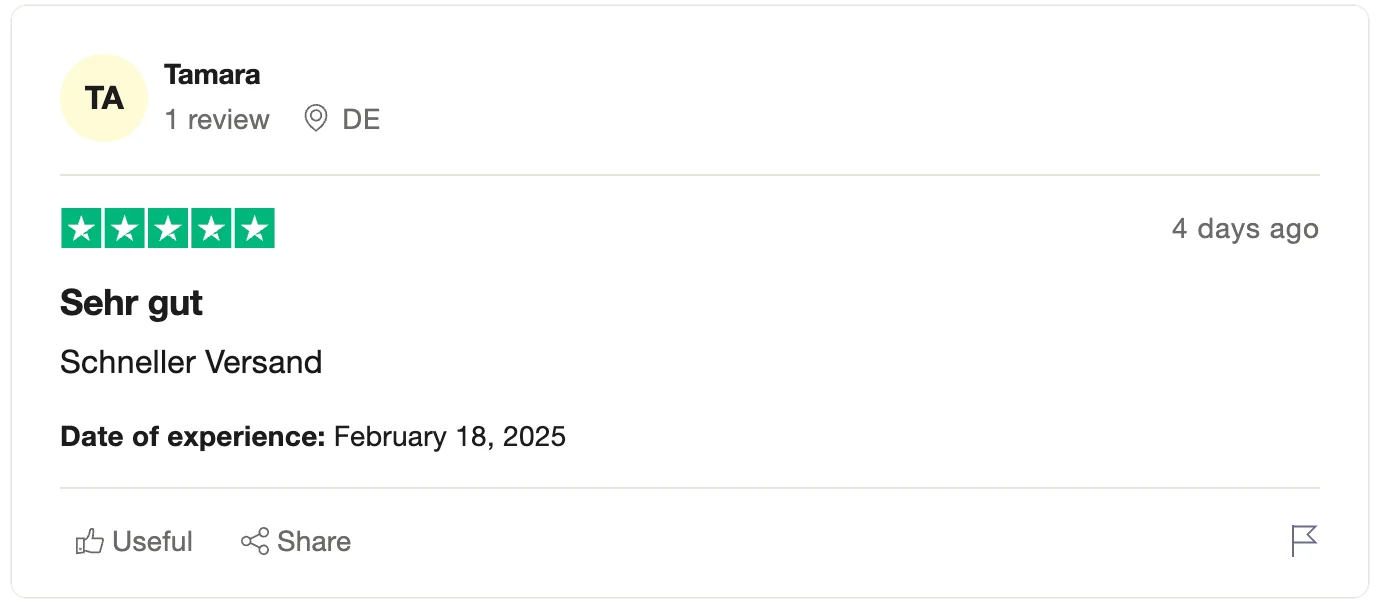Open reviewer Tamara's profile name
The height and width of the screenshot is (606, 1384).
click(212, 75)
